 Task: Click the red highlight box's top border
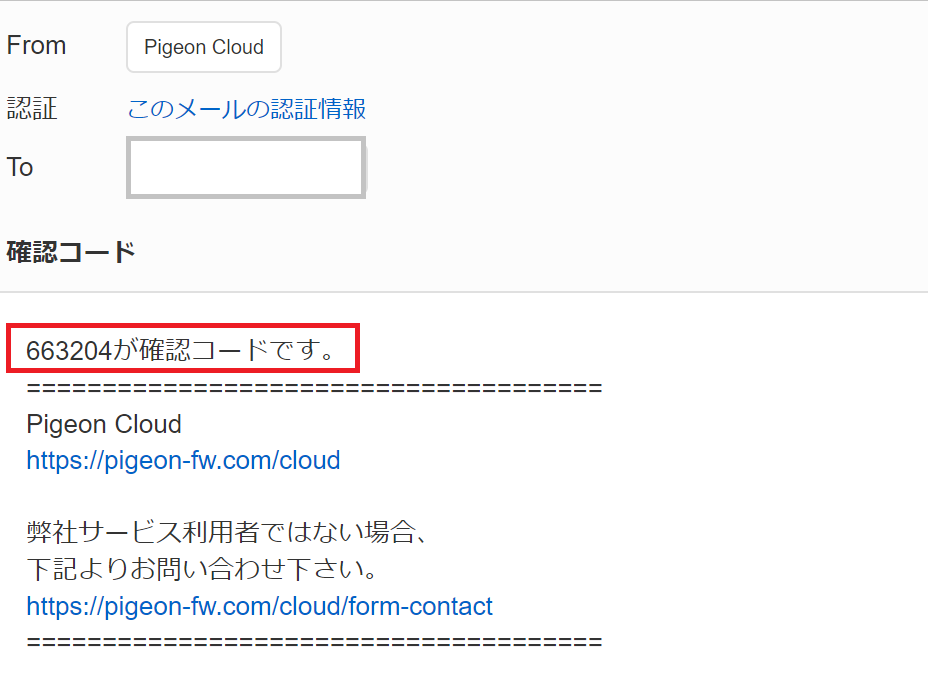click(182, 326)
